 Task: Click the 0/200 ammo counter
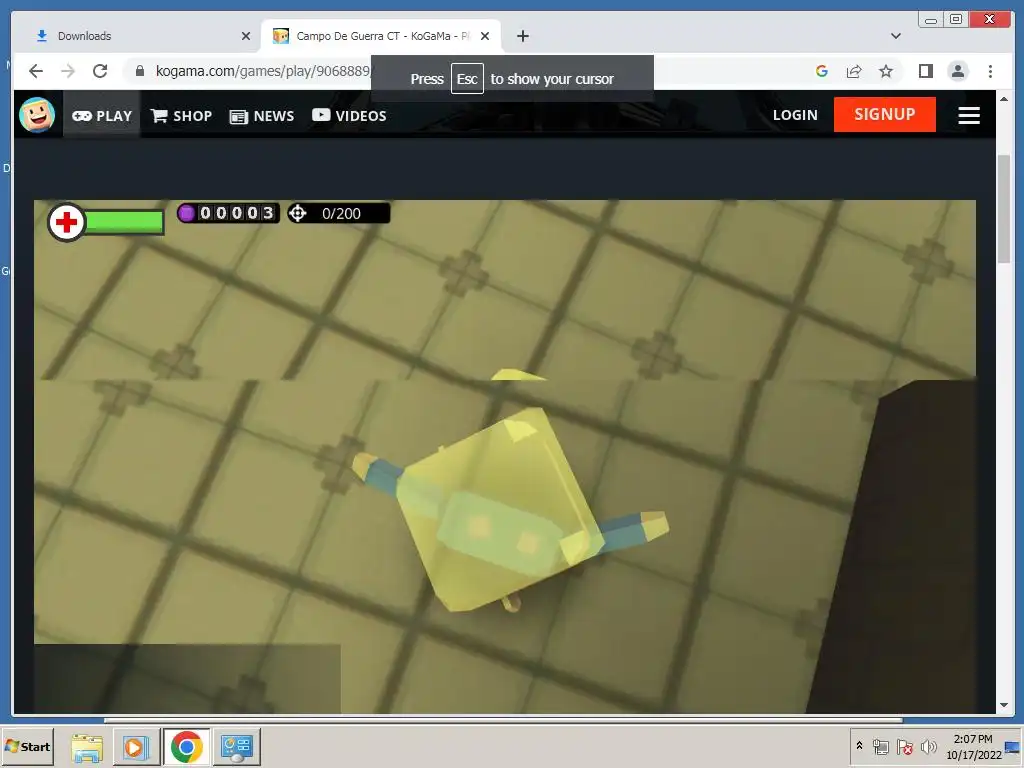[341, 214]
